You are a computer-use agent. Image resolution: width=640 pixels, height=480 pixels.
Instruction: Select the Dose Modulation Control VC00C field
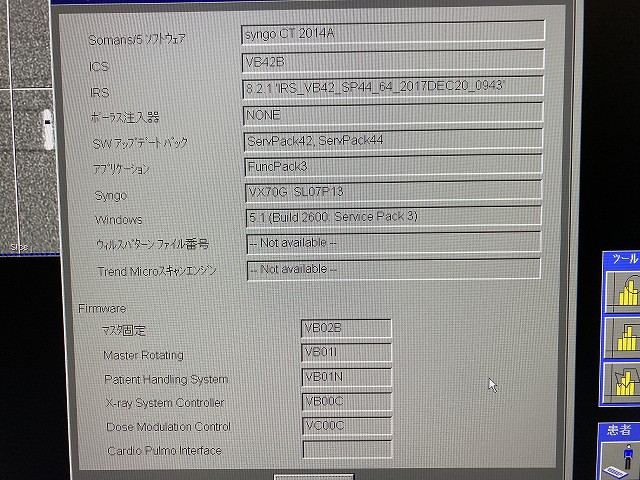coord(347,426)
